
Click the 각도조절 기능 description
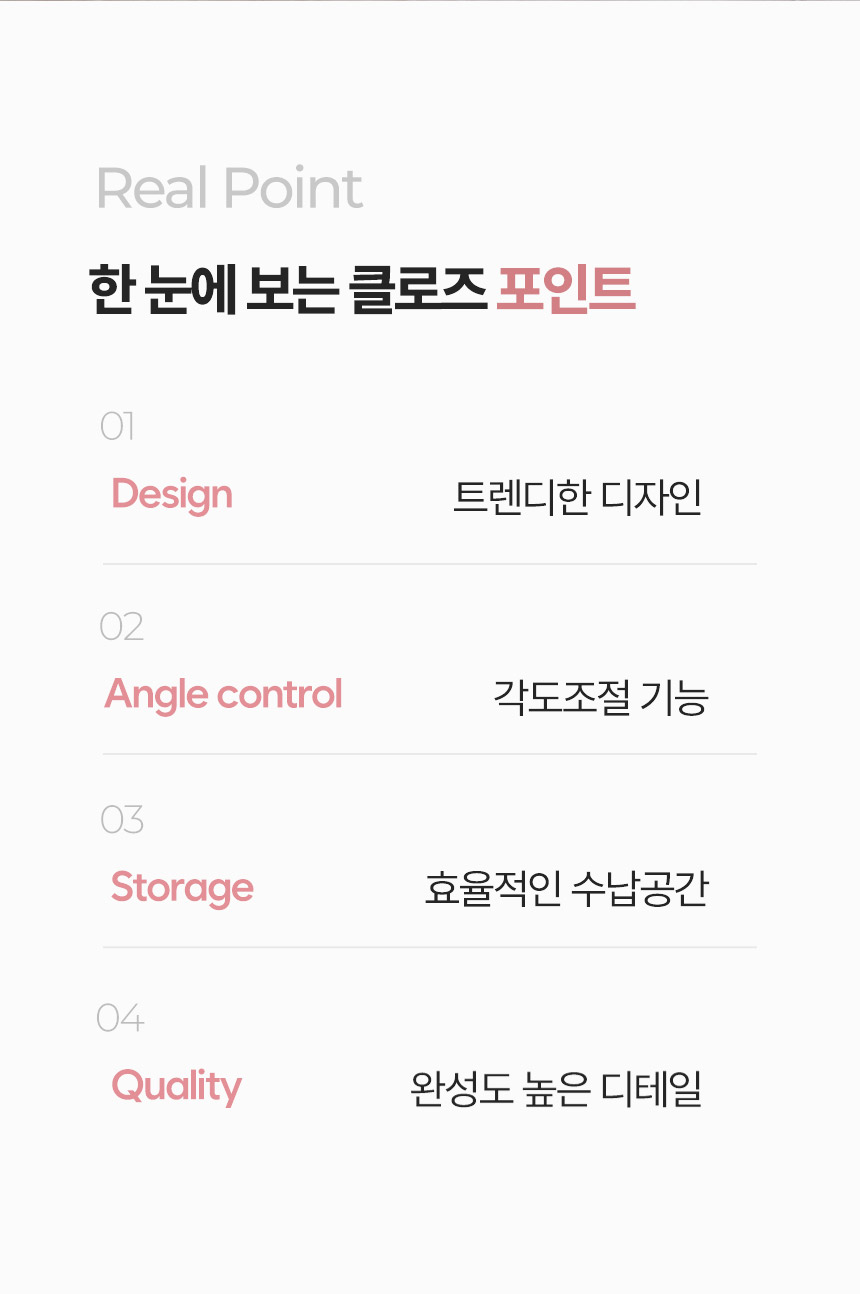(x=600, y=697)
